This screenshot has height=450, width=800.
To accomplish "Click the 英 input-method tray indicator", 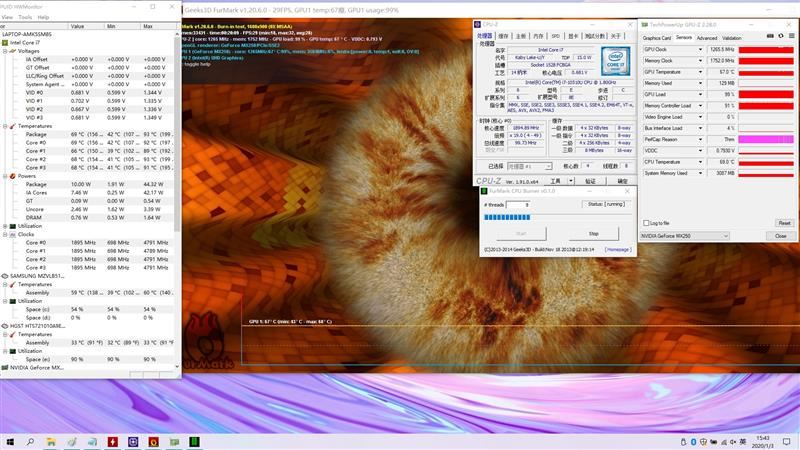I will pyautogui.click(x=743, y=442).
